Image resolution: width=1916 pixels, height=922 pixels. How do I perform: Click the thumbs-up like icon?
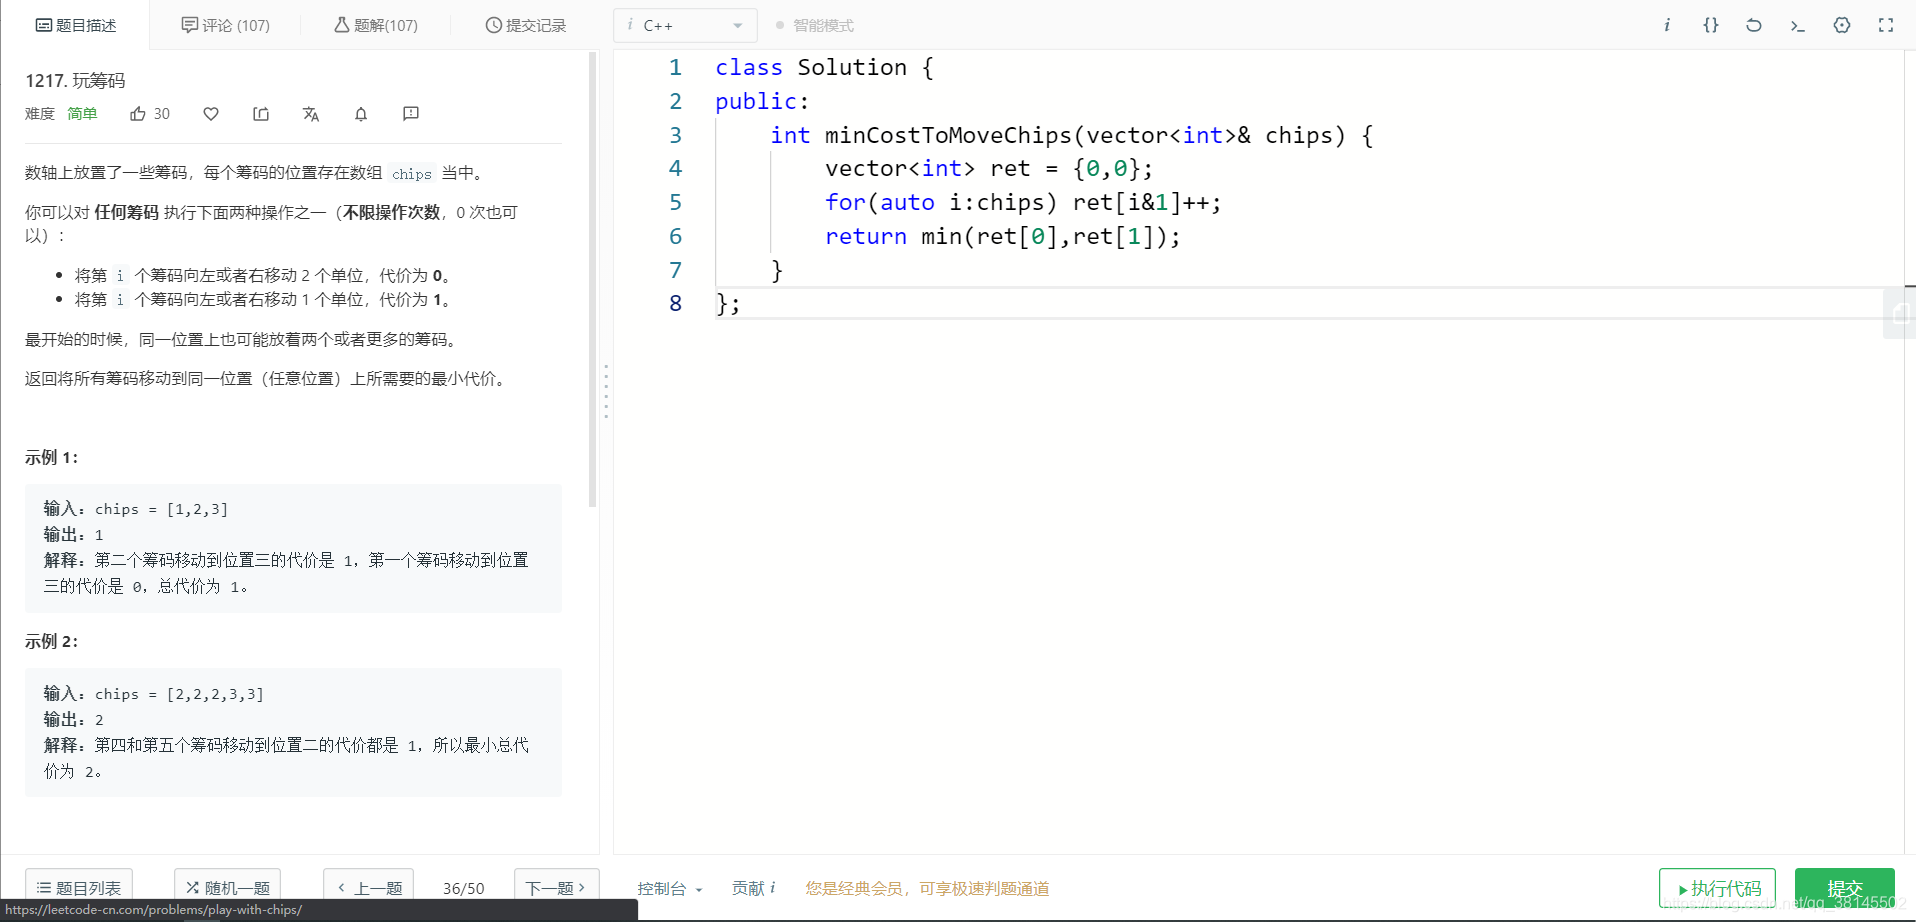coord(138,114)
